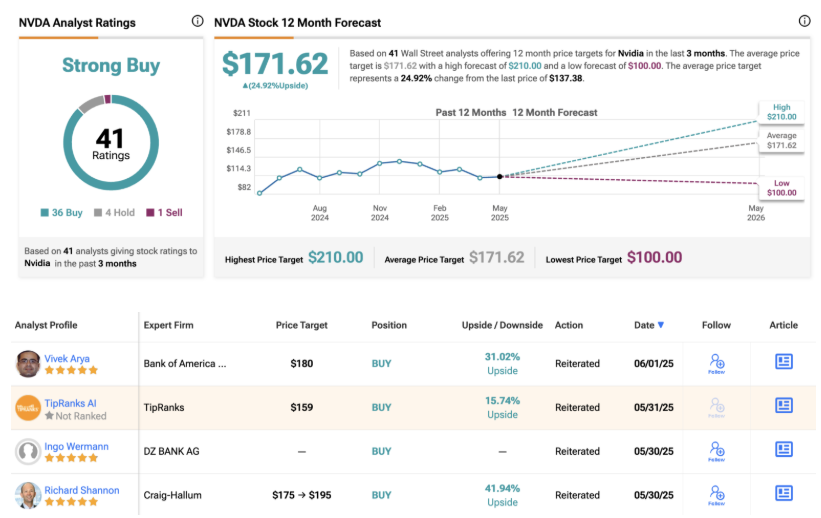
Task: Click the Average $171.62 forecast label
Action: point(781,140)
